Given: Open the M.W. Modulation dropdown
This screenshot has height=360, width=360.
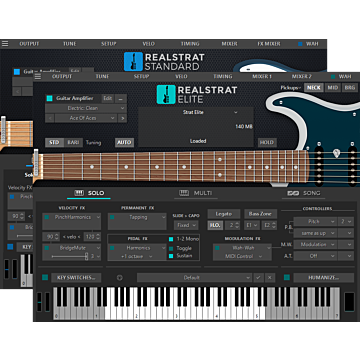Looking at the screenshot, I should point(315,245).
